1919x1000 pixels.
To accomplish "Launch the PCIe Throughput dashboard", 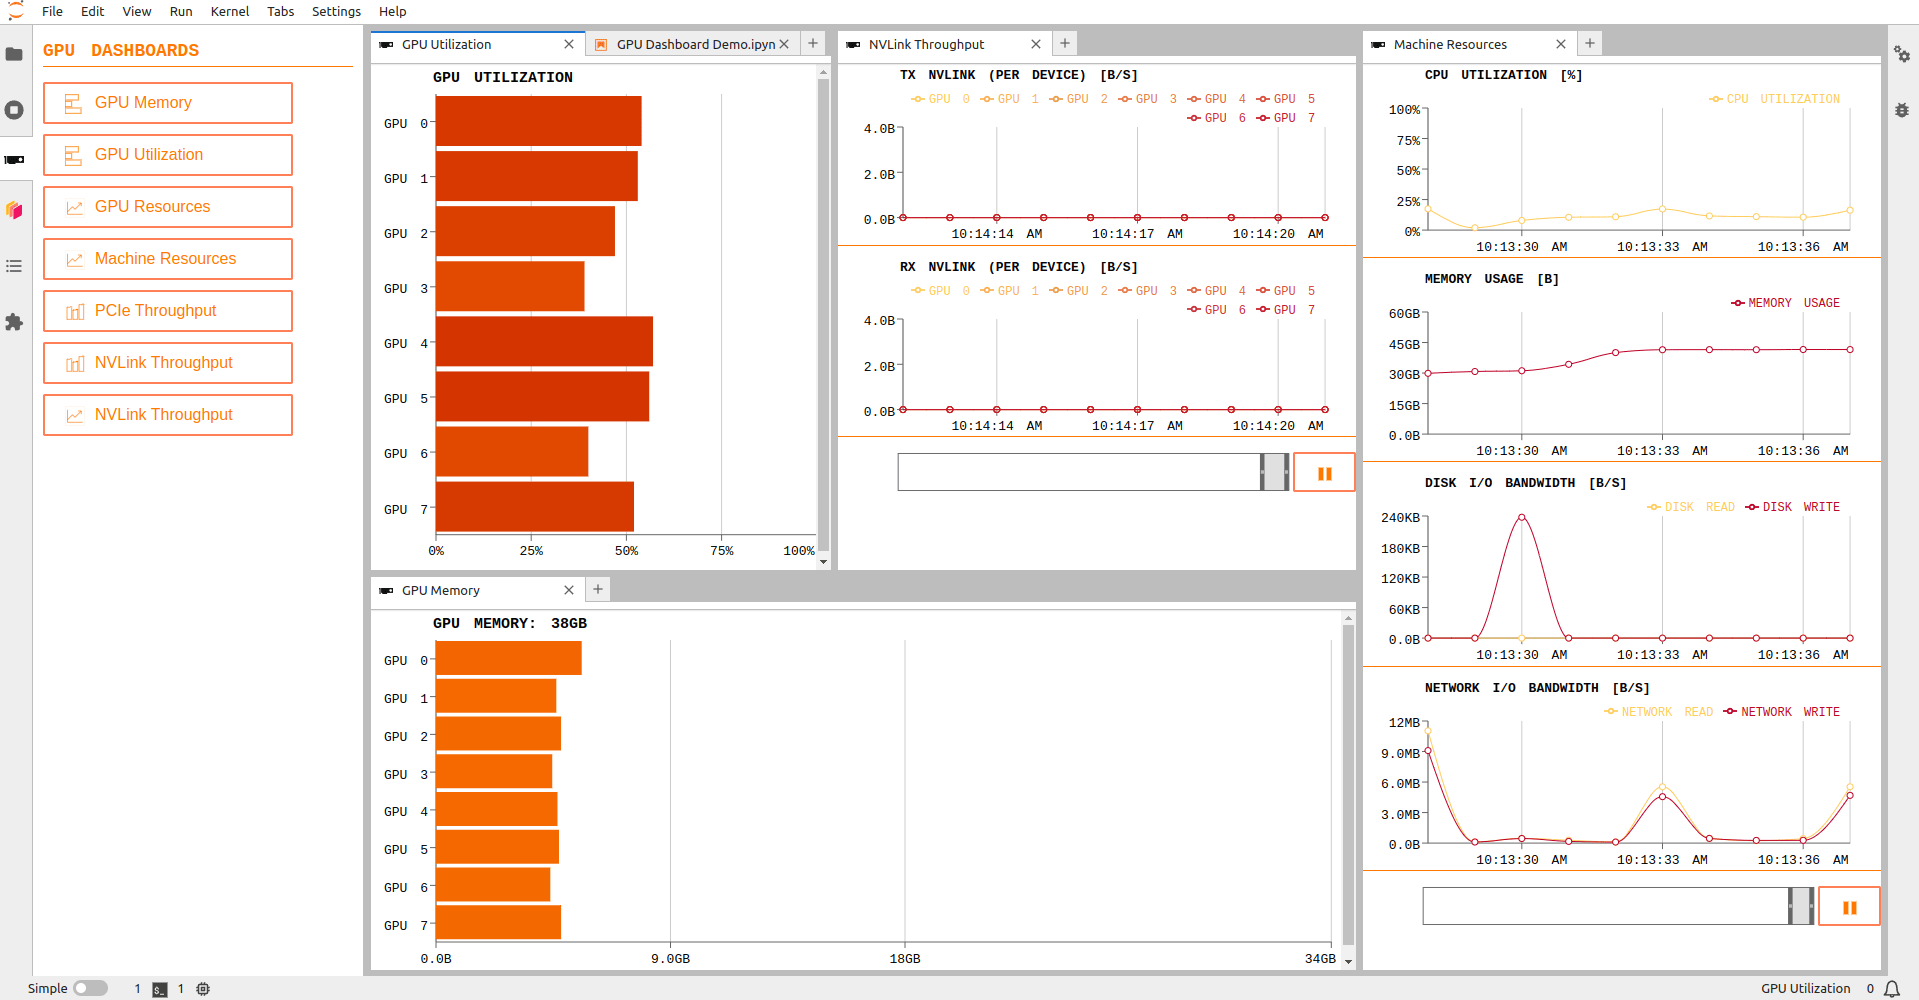I will click(167, 310).
